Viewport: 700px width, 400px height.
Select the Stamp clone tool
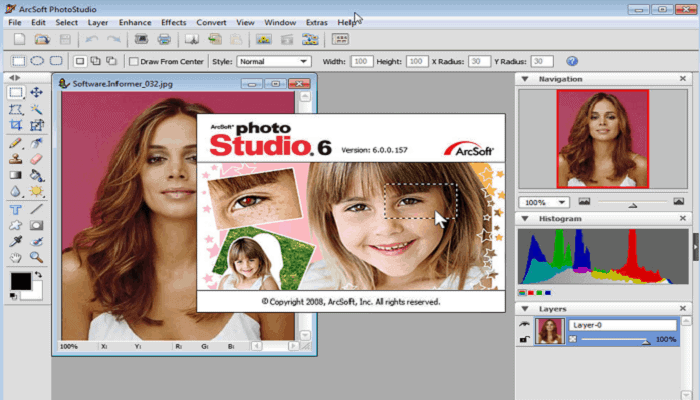point(16,159)
